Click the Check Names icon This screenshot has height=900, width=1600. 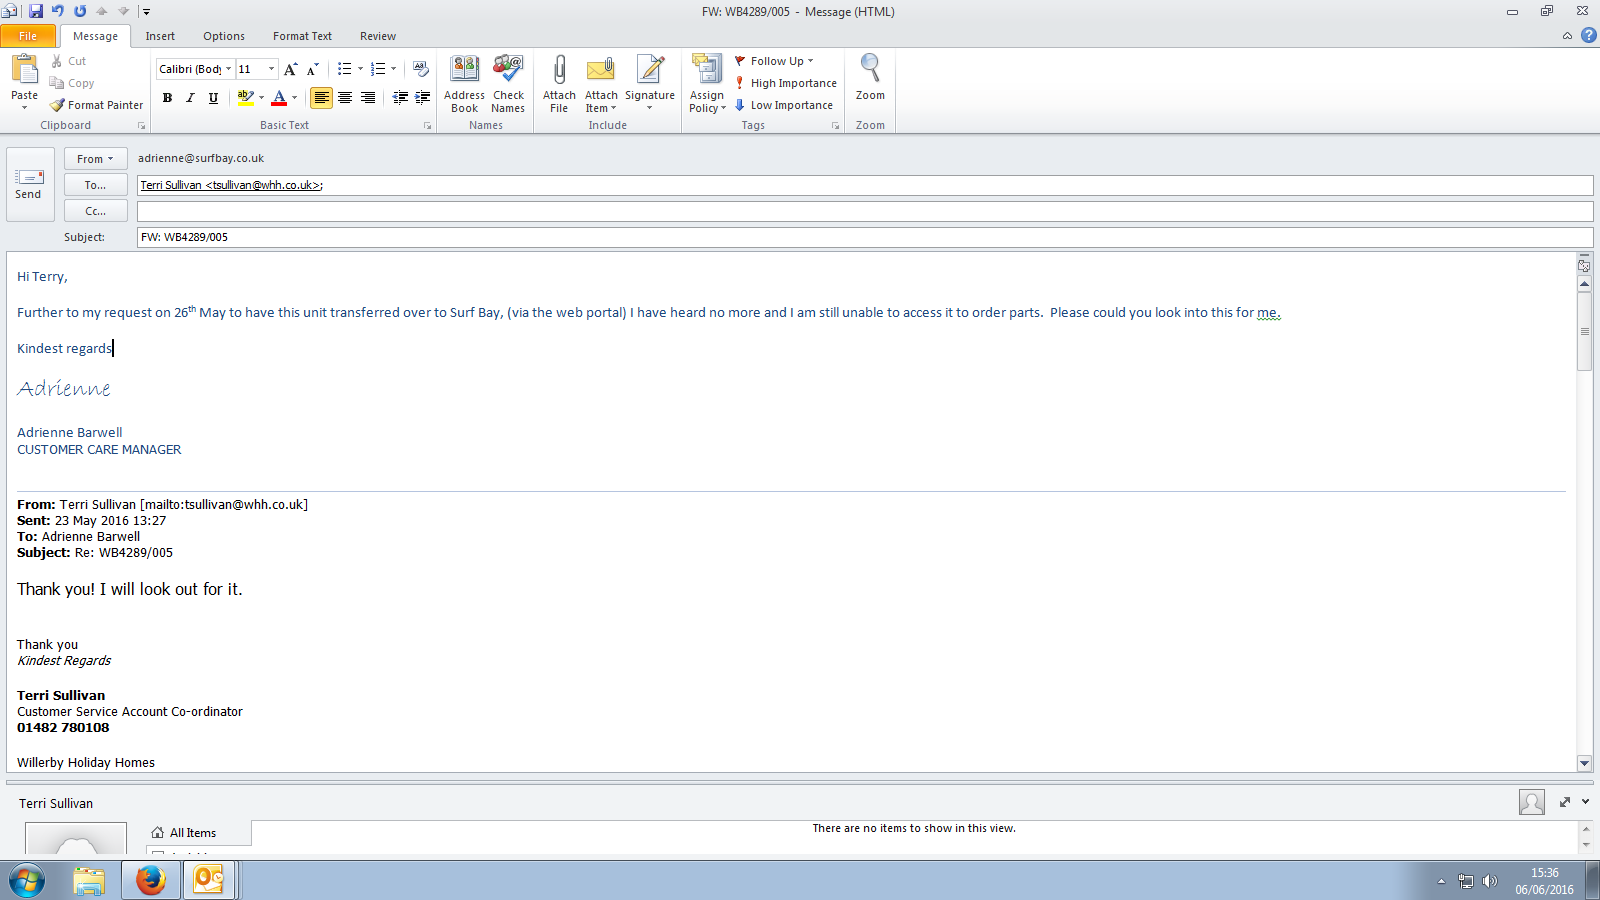(508, 71)
